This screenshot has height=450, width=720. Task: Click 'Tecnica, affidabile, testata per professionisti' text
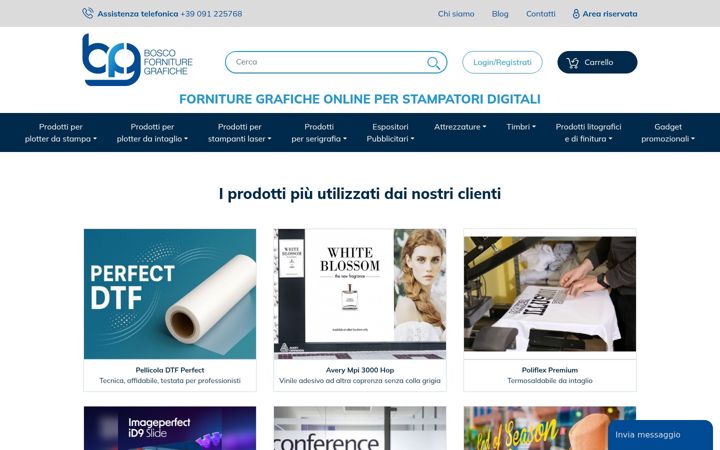click(x=170, y=381)
